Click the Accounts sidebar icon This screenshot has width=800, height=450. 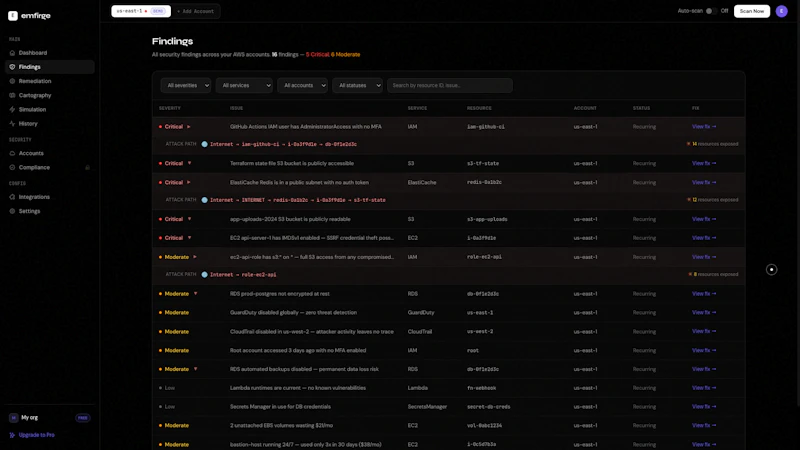(x=12, y=153)
